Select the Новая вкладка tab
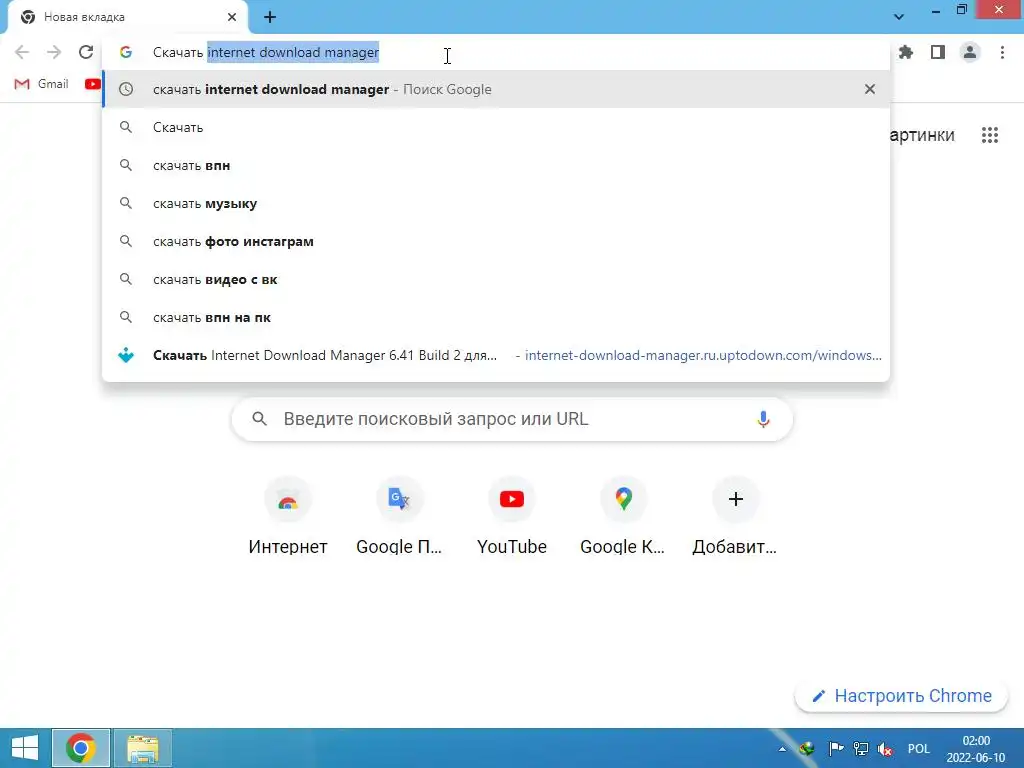Screen dimensions: 1024x768 click(127, 17)
